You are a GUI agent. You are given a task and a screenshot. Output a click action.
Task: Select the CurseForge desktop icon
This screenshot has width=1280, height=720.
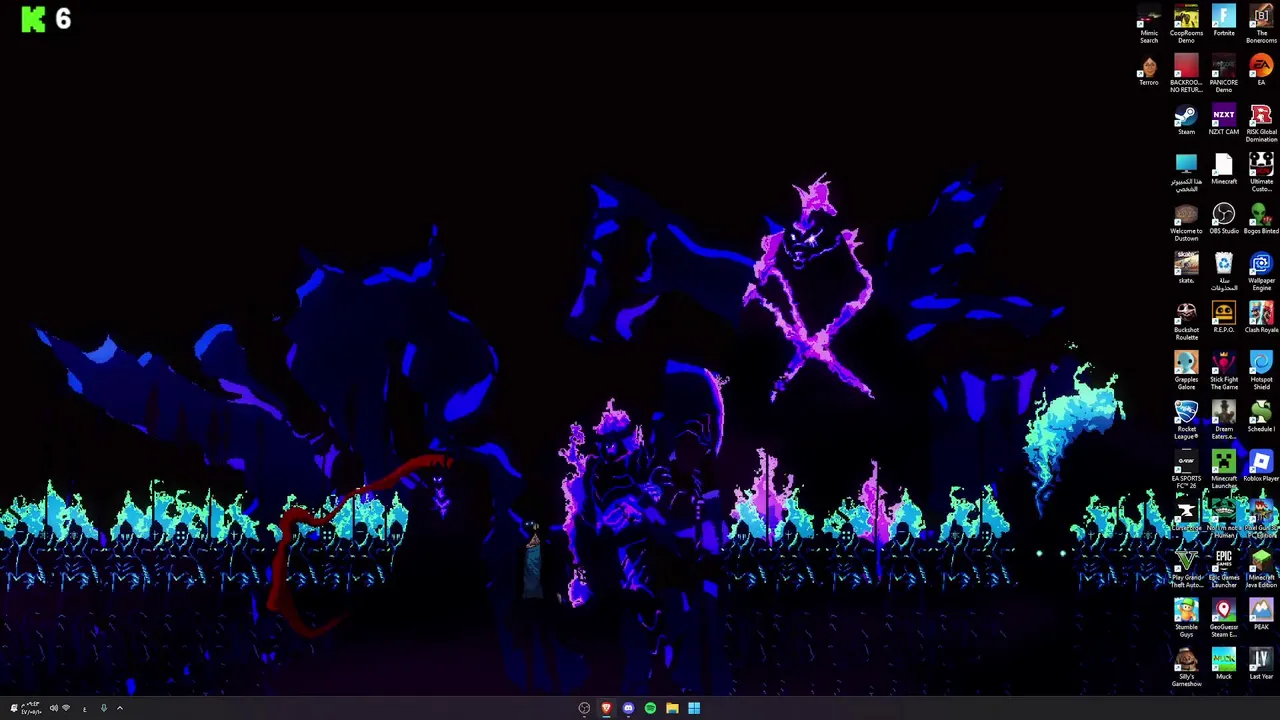(x=1186, y=516)
